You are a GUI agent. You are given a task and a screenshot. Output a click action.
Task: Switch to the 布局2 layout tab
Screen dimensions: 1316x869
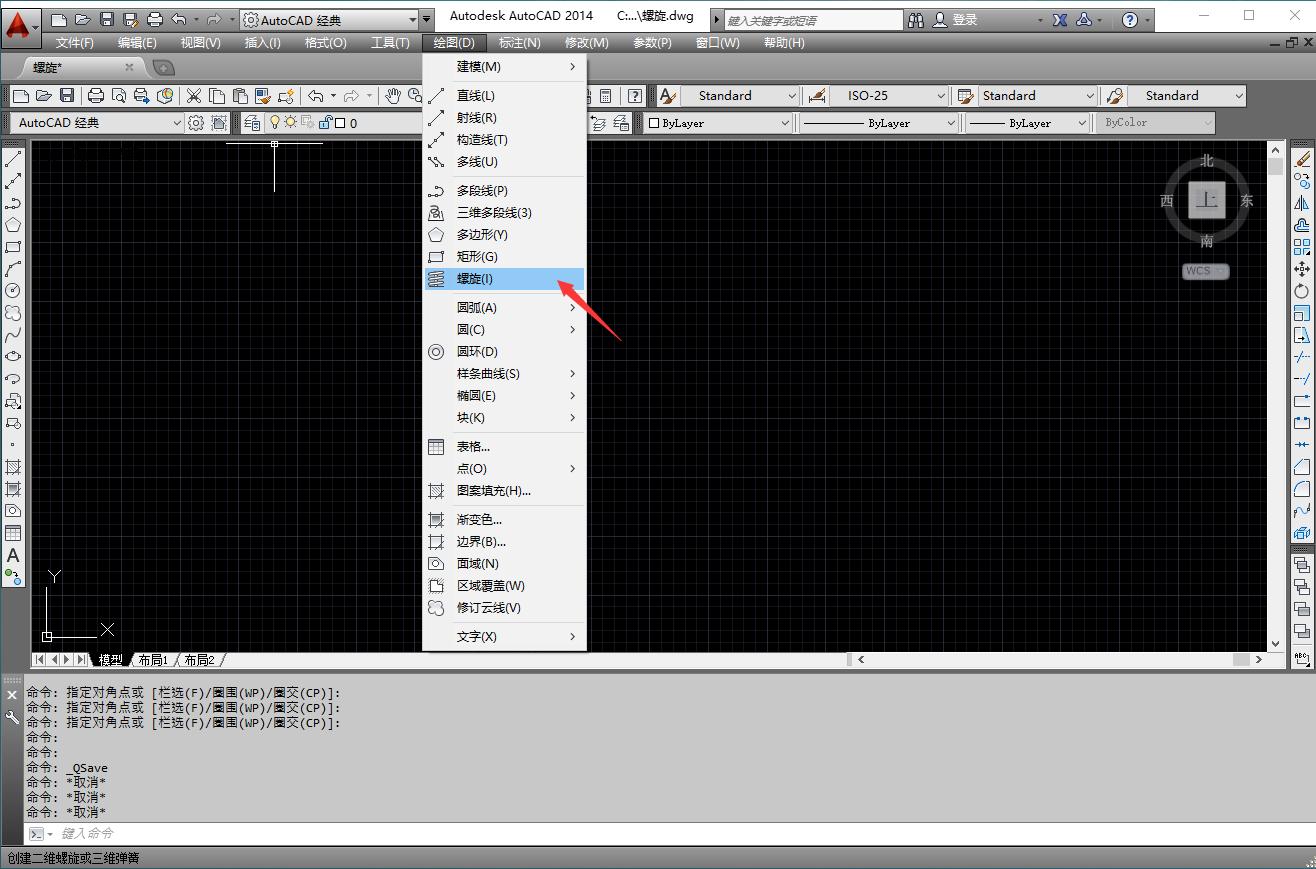(x=199, y=660)
